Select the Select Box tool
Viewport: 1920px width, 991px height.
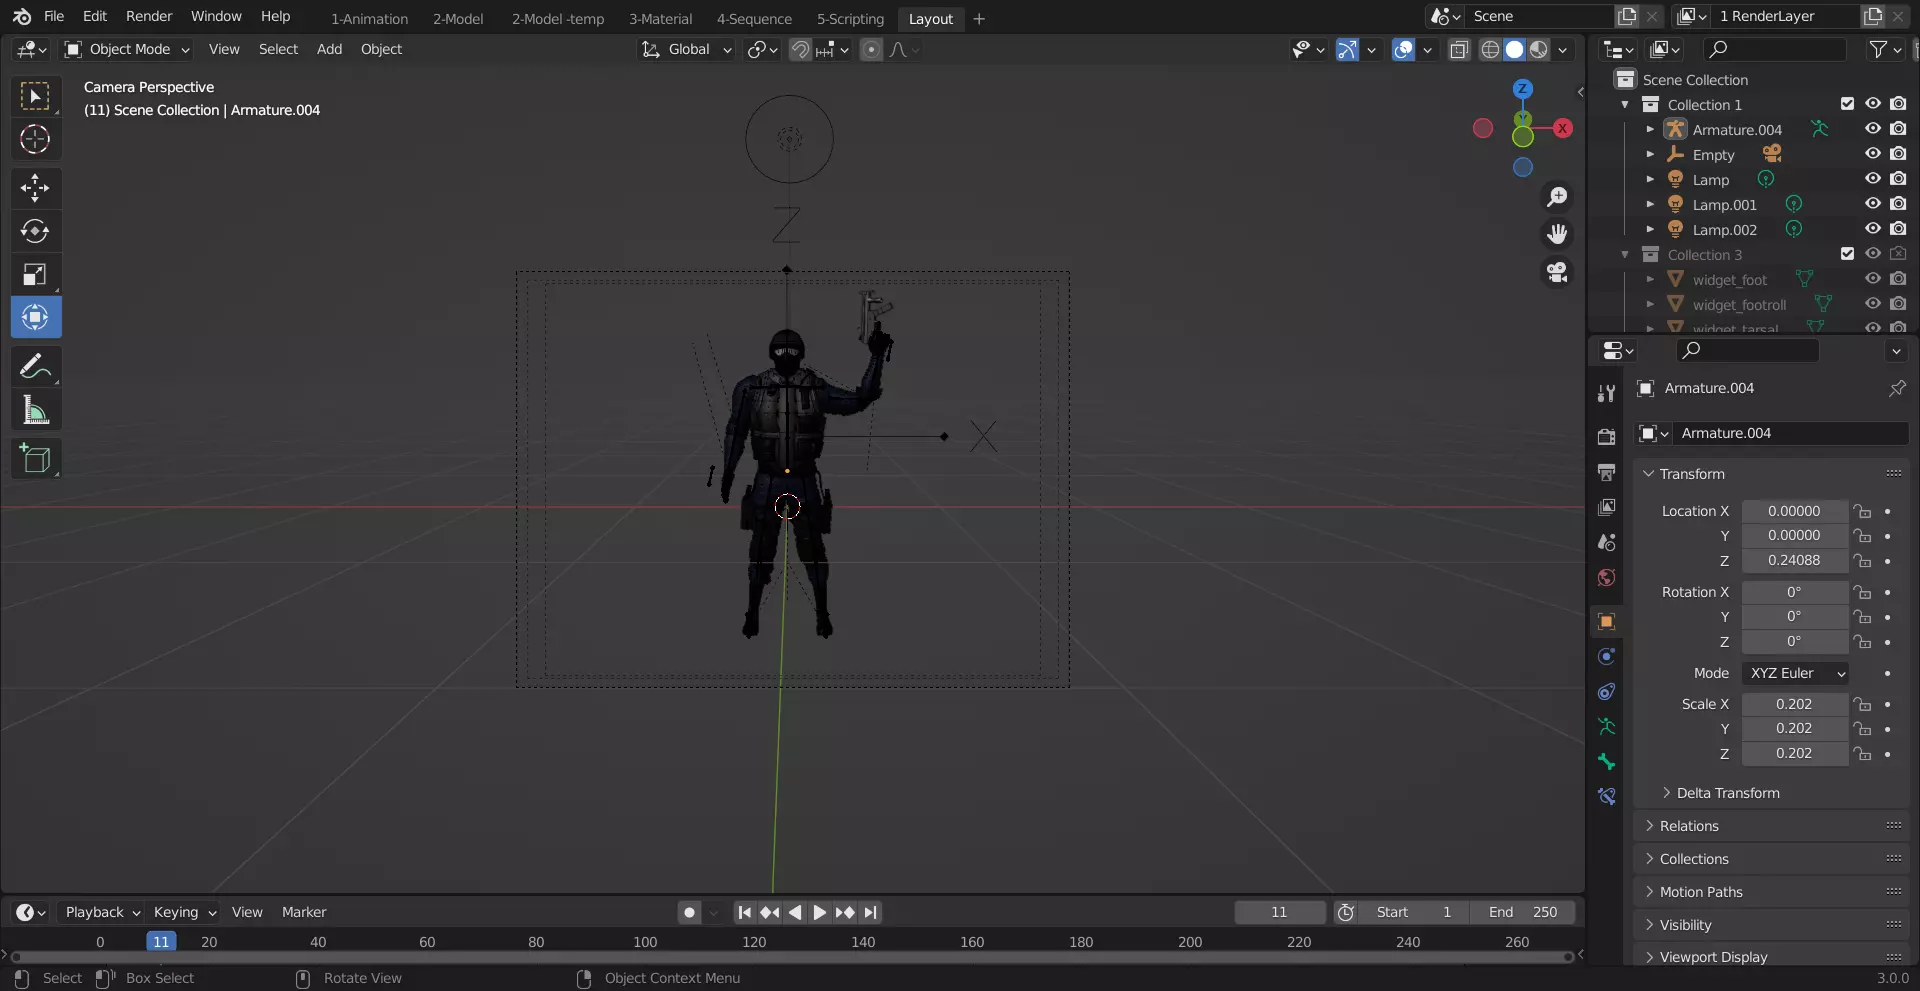pyautogui.click(x=35, y=96)
